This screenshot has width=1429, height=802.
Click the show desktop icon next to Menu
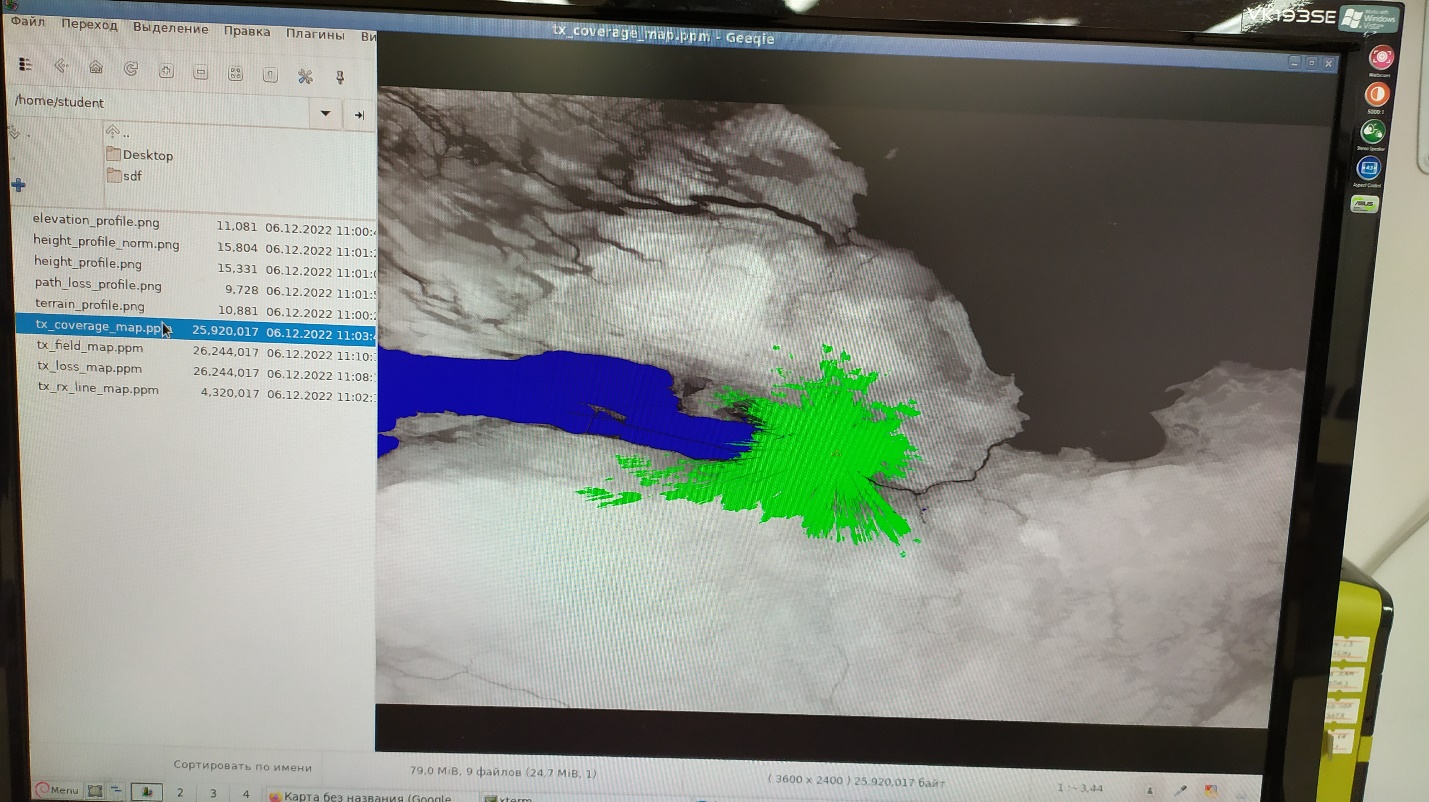pos(94,791)
